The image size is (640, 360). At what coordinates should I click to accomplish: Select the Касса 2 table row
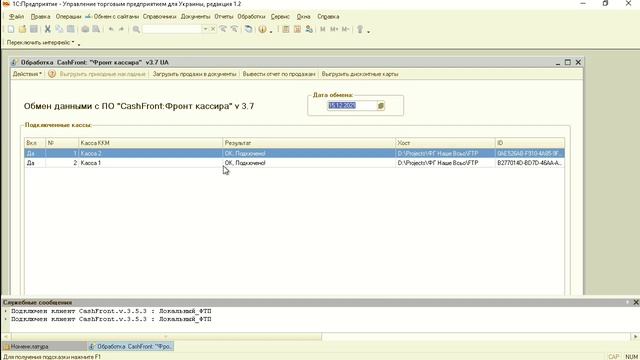(294, 153)
